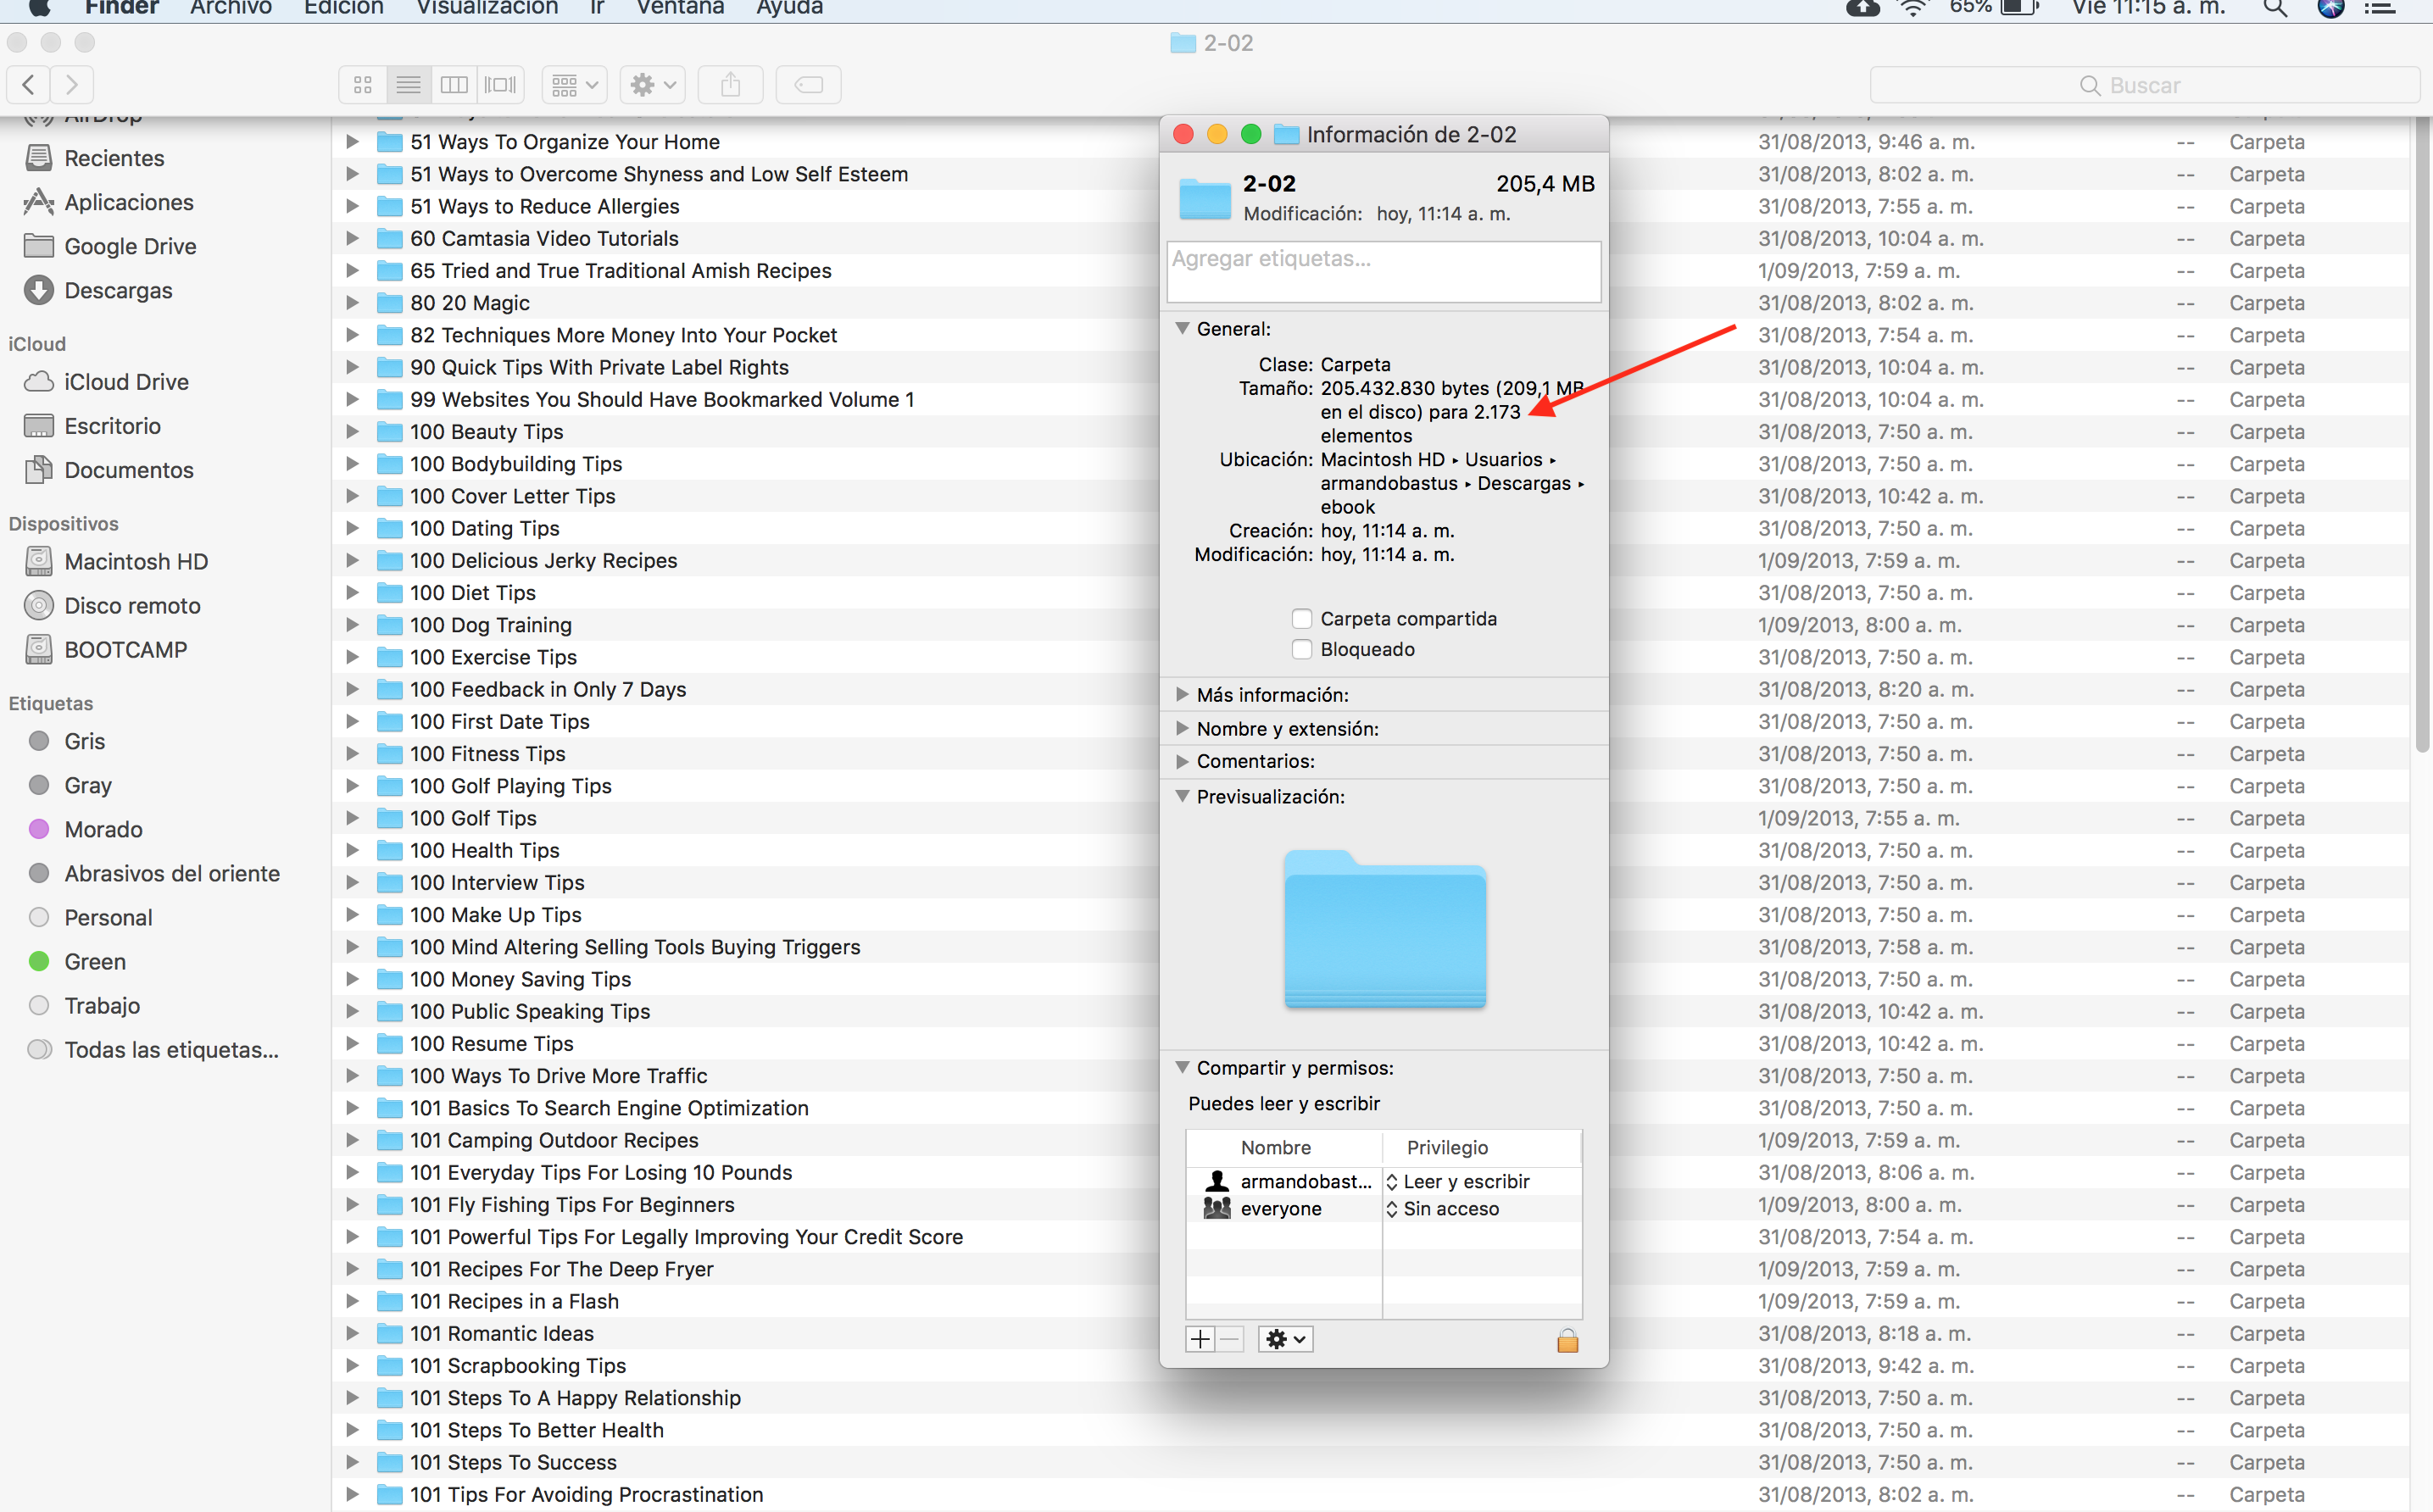Image resolution: width=2433 pixels, height=1512 pixels.
Task: Enable the Carpeta compartida checkbox
Action: click(x=1302, y=619)
